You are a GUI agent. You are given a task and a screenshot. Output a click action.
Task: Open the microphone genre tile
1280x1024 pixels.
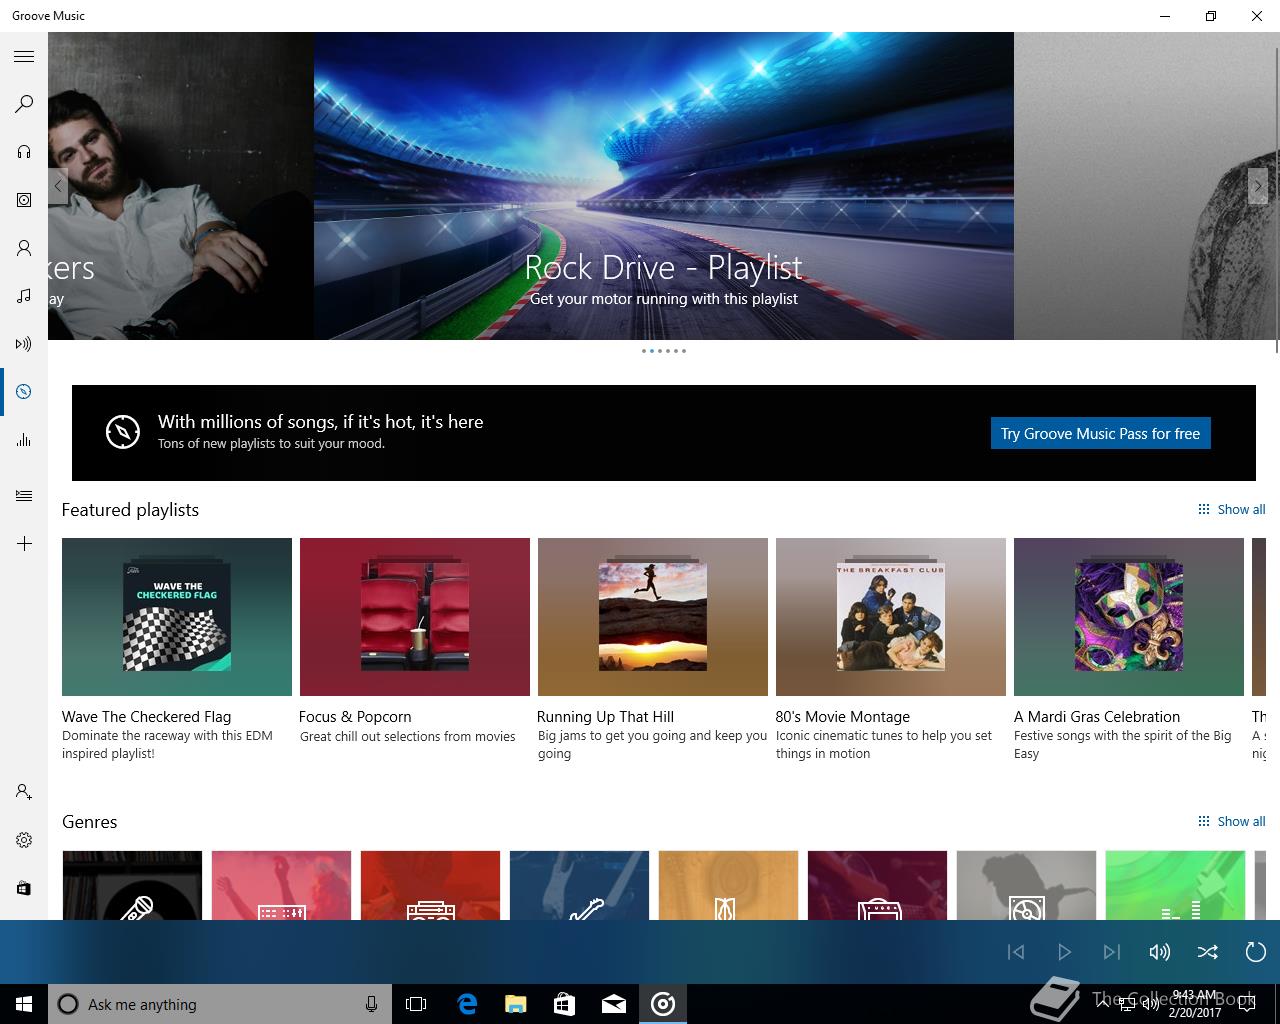point(132,885)
